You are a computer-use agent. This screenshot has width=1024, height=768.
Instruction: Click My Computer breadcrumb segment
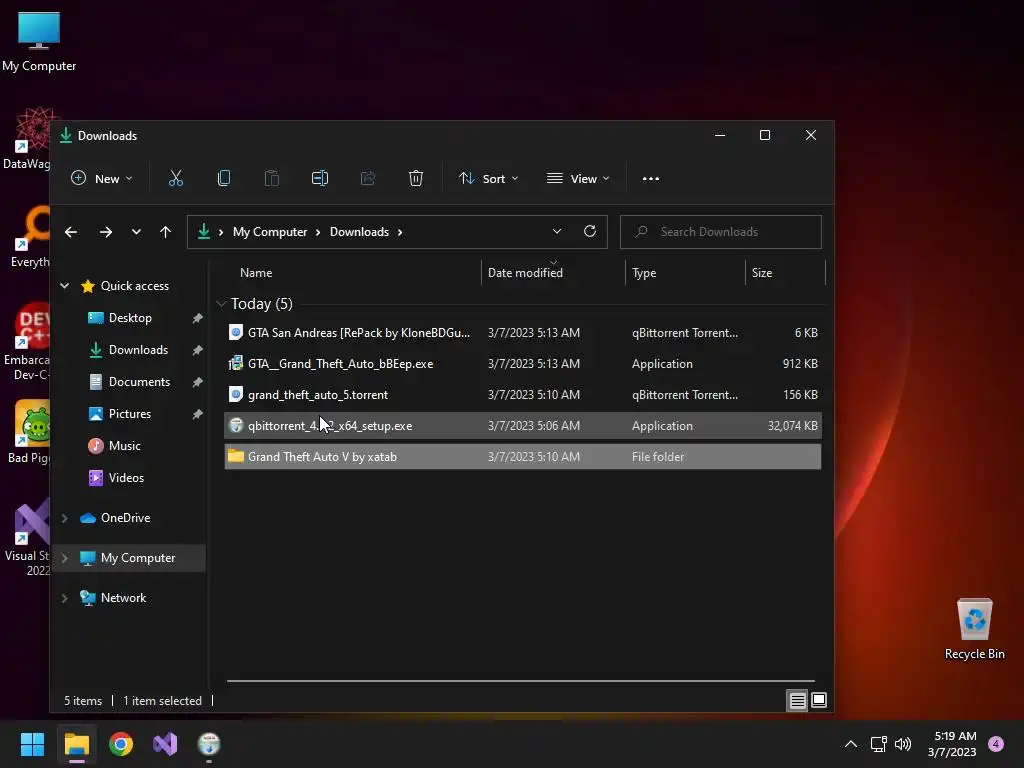(270, 232)
